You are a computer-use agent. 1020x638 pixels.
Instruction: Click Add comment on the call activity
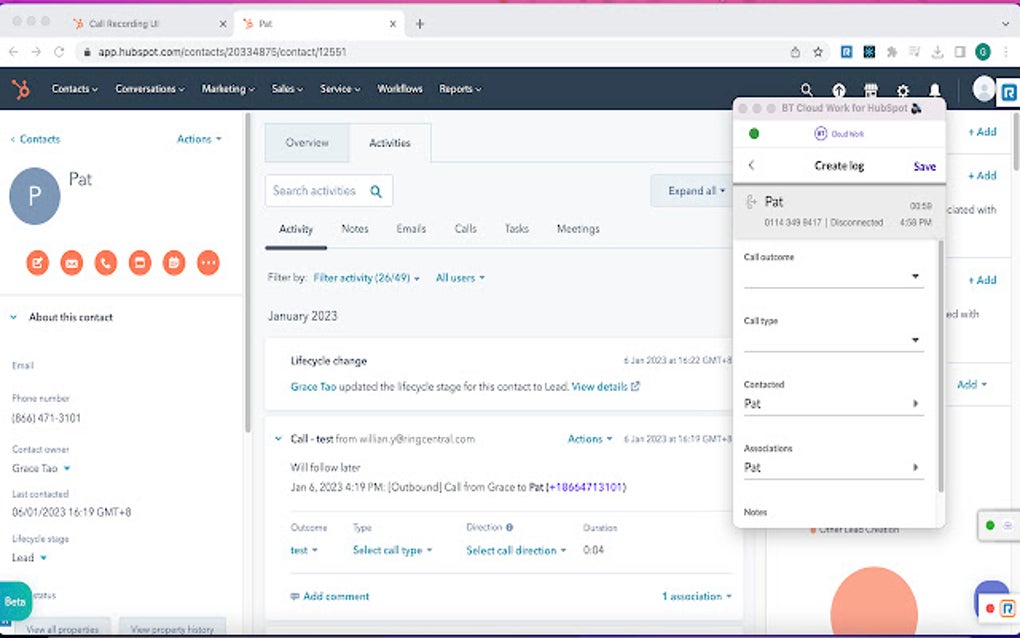click(330, 596)
